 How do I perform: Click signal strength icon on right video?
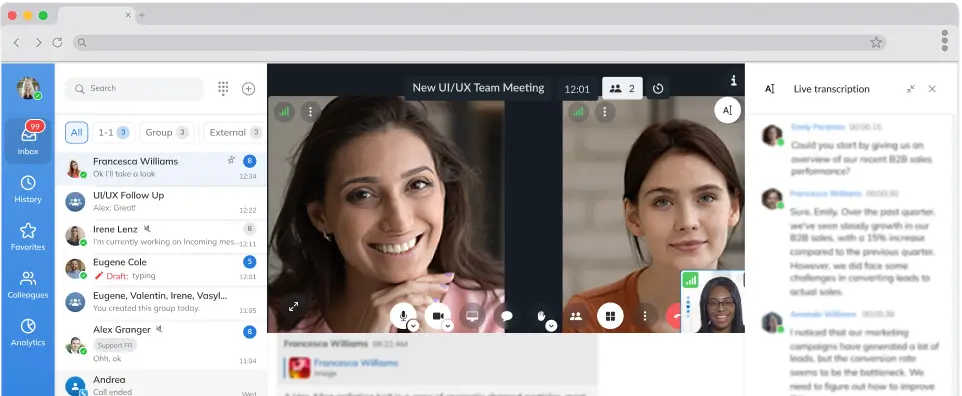click(578, 112)
